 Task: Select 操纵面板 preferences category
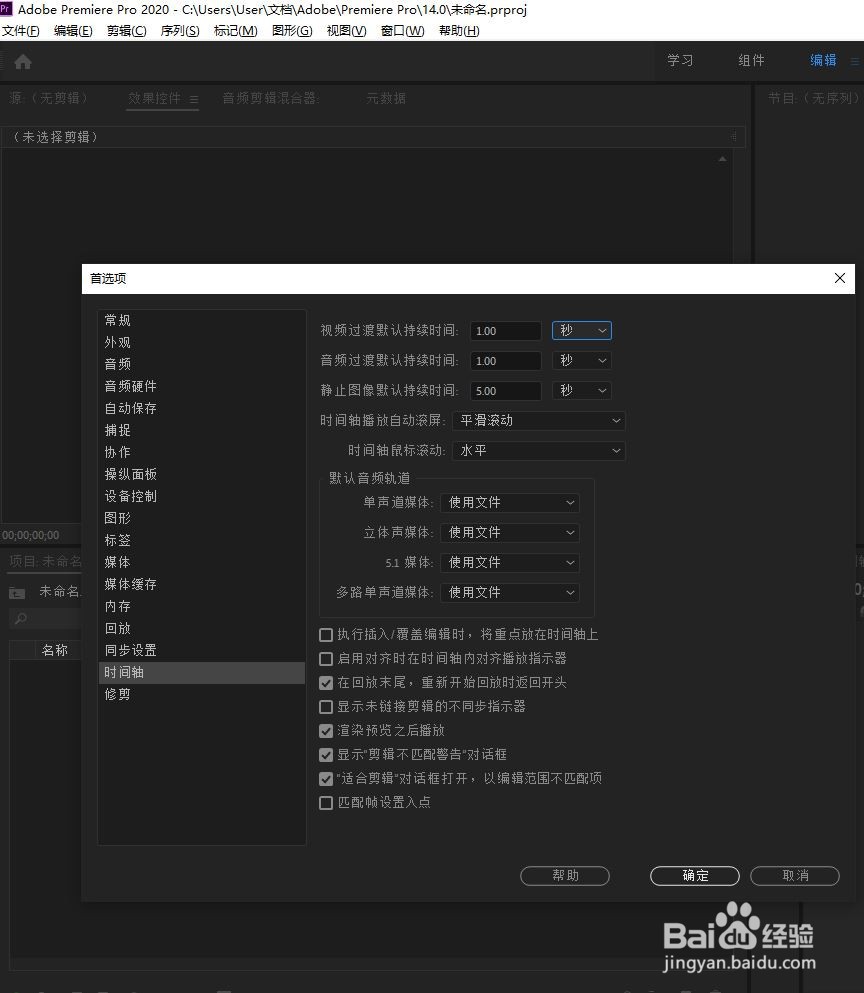click(x=201, y=474)
